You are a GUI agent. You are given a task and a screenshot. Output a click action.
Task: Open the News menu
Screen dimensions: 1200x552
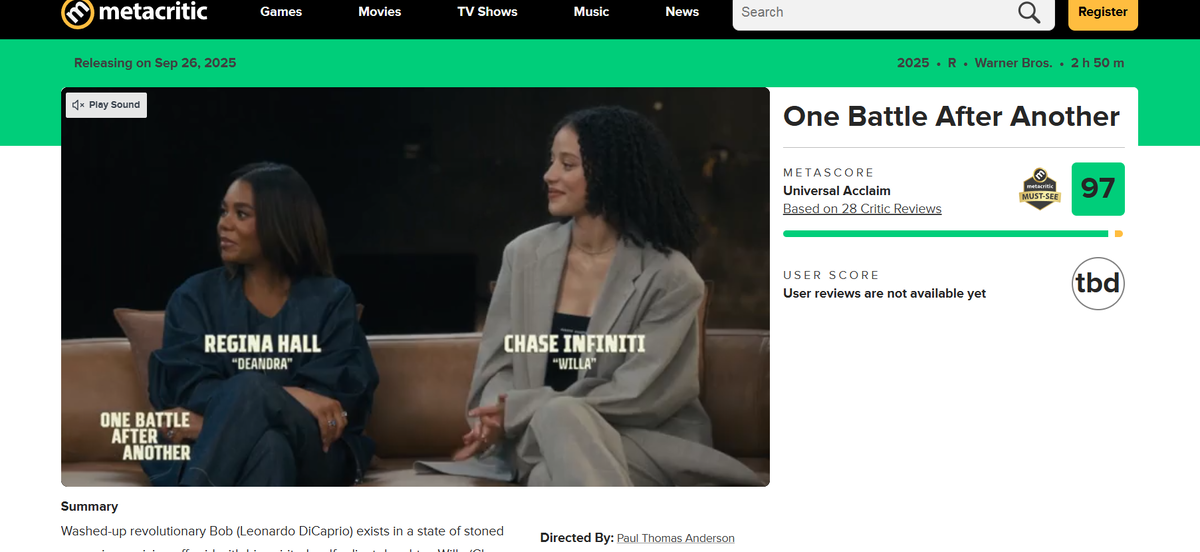point(682,12)
